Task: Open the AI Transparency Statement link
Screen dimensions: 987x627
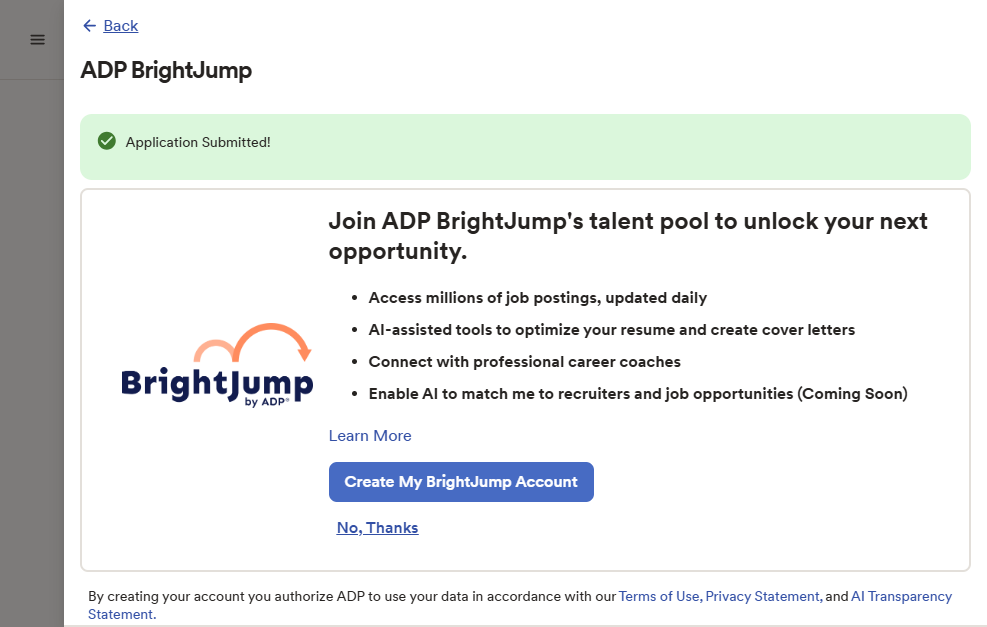Action: pos(900,596)
